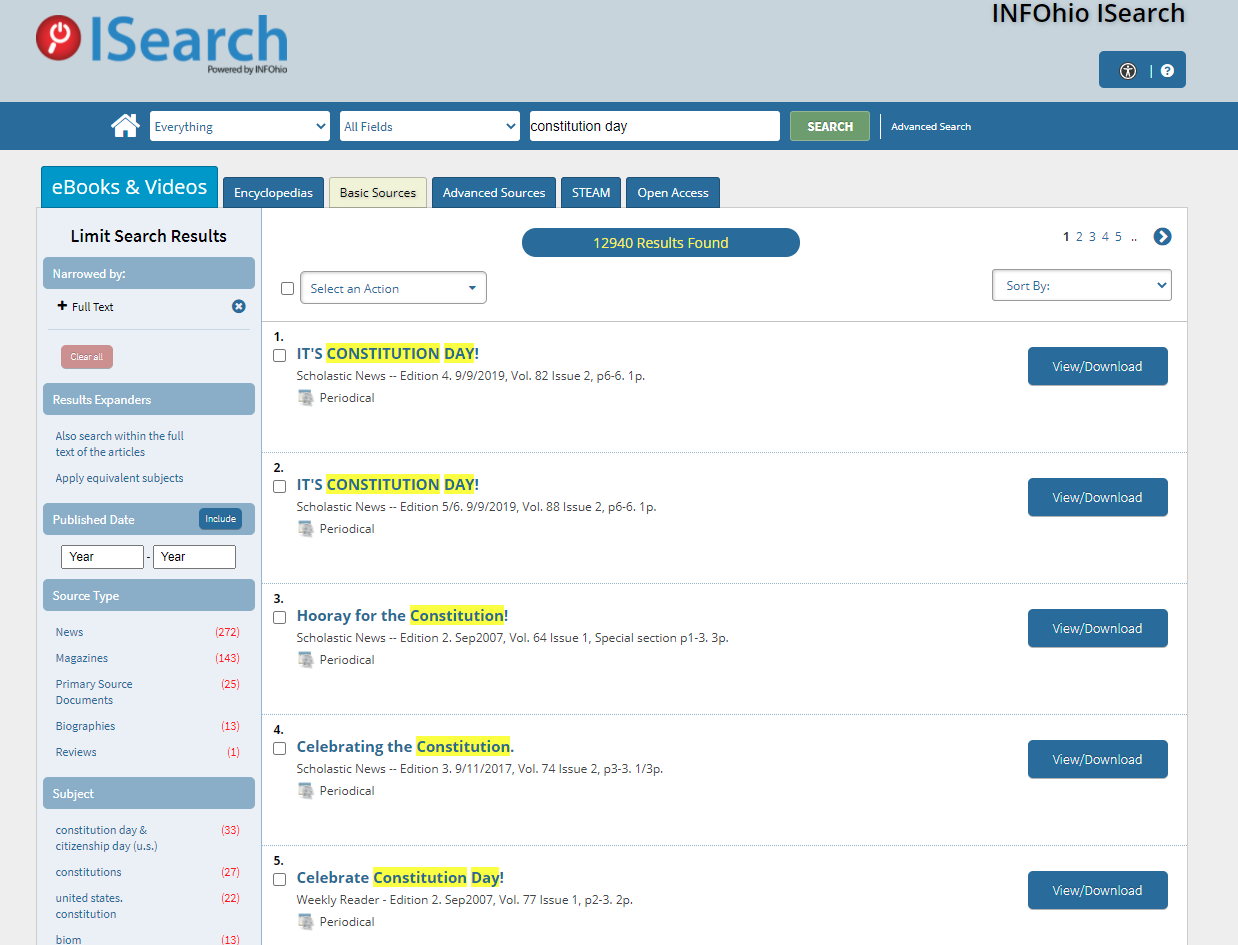Click Periodical icon under result 3
Image resolution: width=1238 pixels, height=945 pixels.
[x=306, y=660]
